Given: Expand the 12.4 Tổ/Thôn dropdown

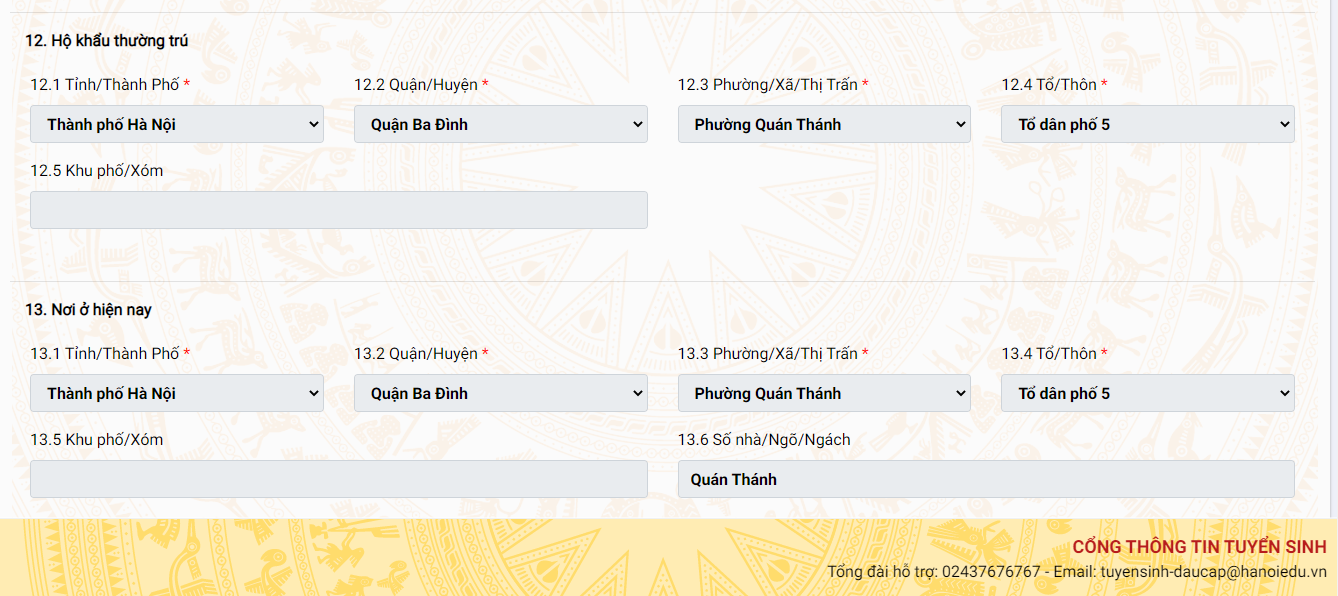Looking at the screenshot, I should point(1148,124).
